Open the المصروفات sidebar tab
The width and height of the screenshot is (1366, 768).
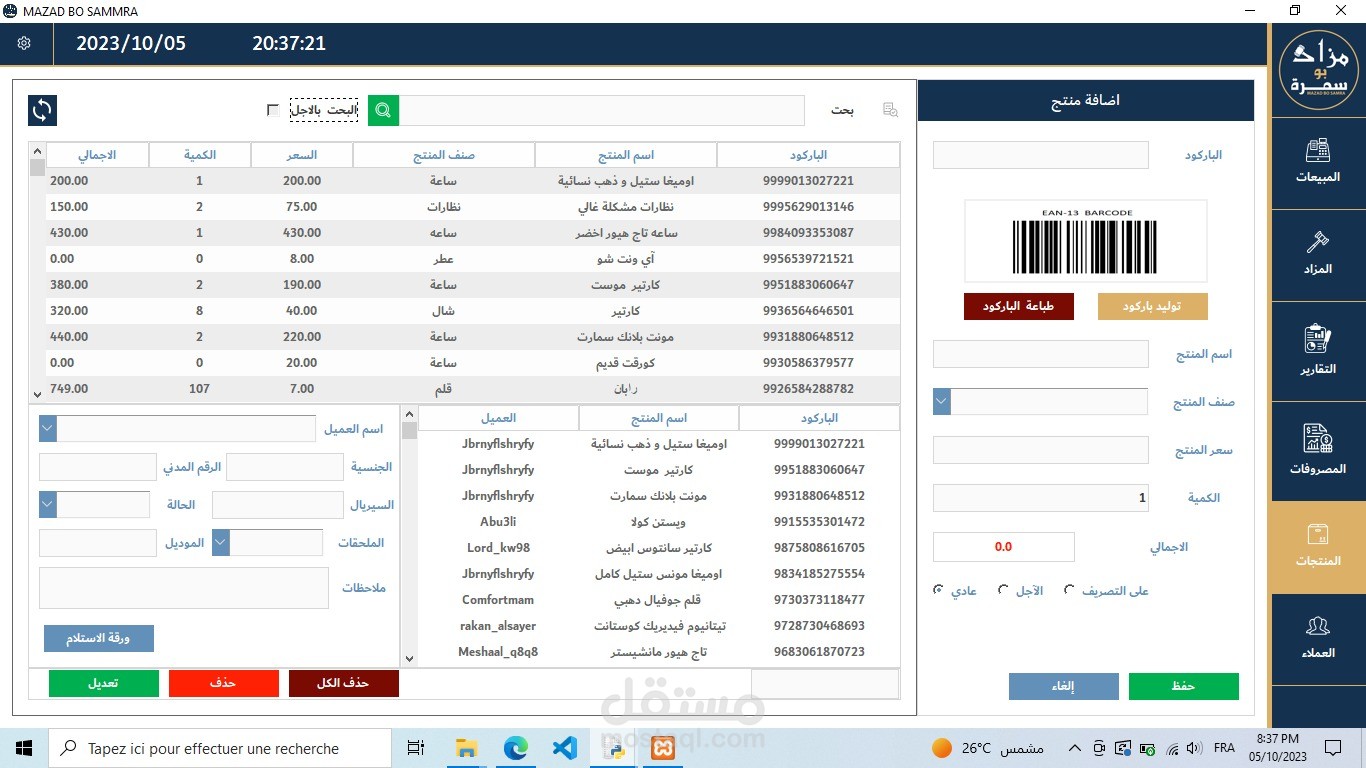[1318, 451]
